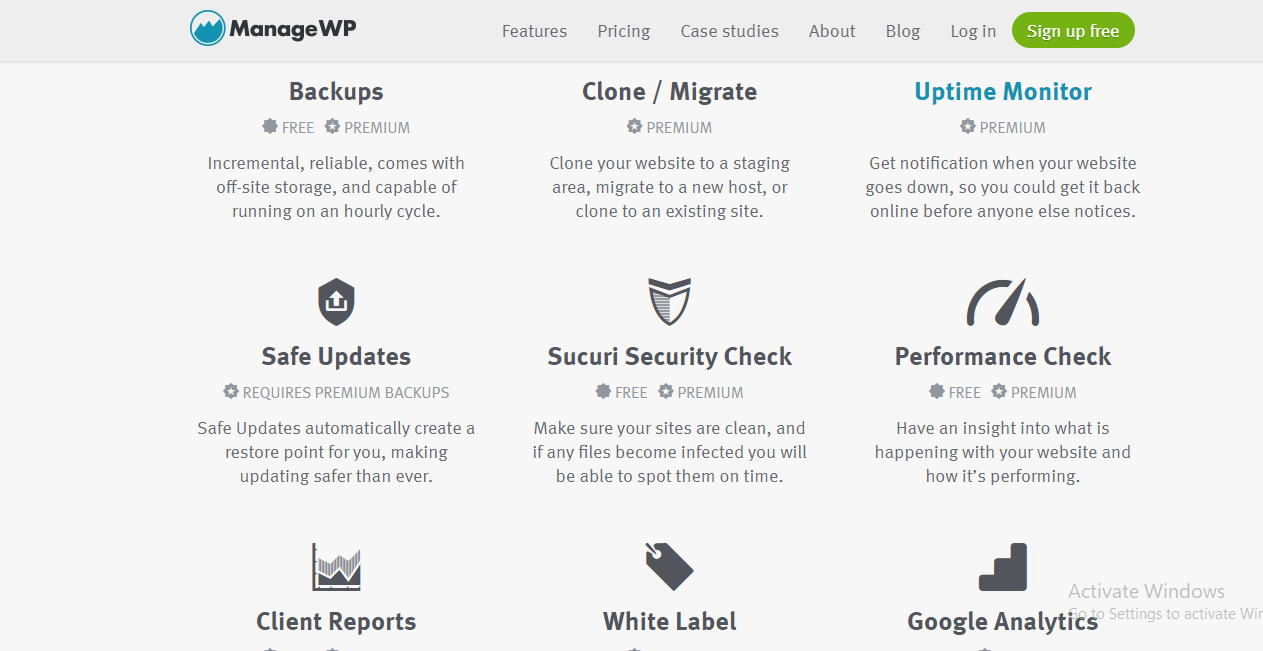Open the Safe Updates shield icon
This screenshot has height=651, width=1263.
(x=336, y=302)
